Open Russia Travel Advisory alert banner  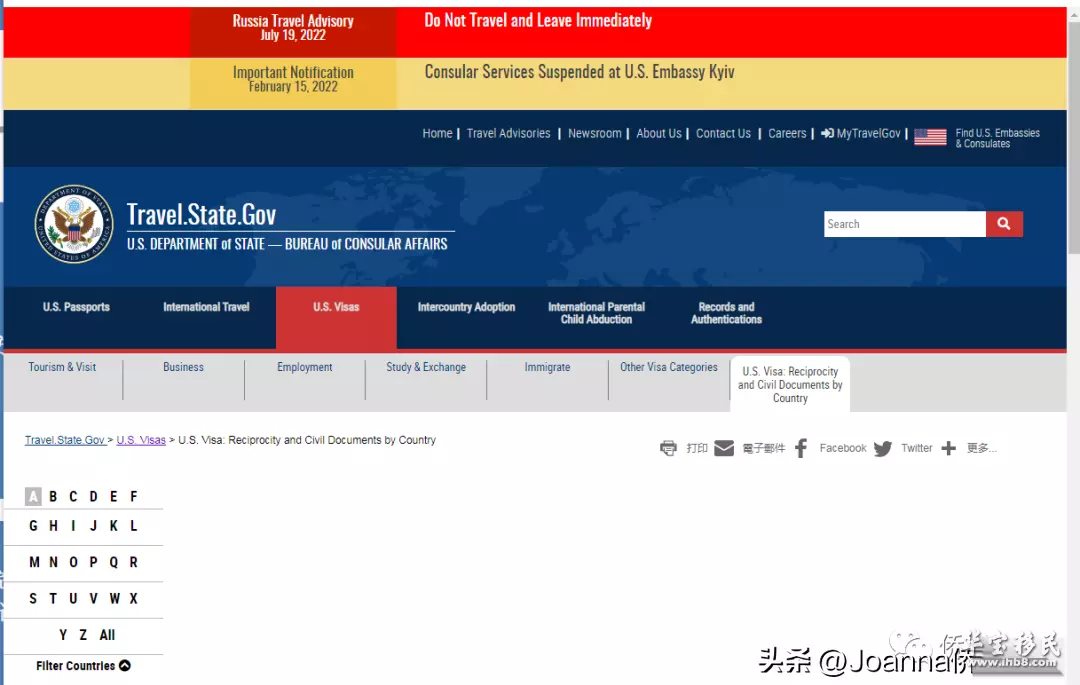pyautogui.click(x=293, y=32)
